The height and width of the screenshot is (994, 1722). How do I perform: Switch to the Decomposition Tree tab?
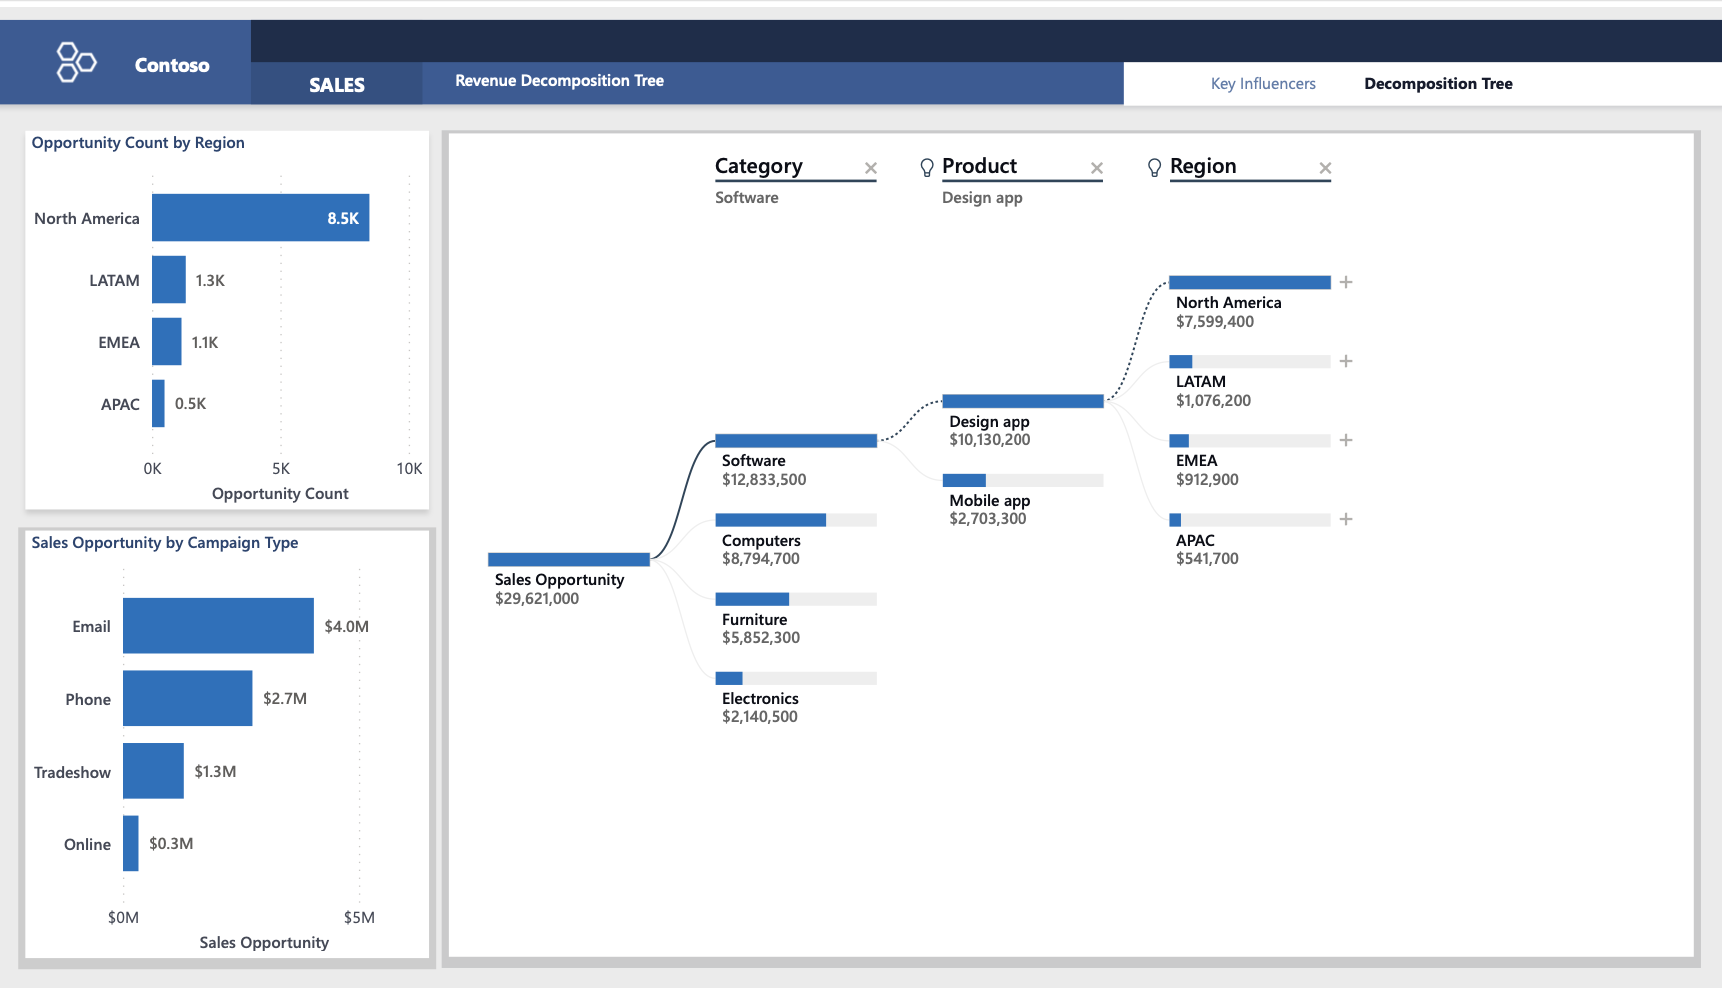click(1438, 84)
